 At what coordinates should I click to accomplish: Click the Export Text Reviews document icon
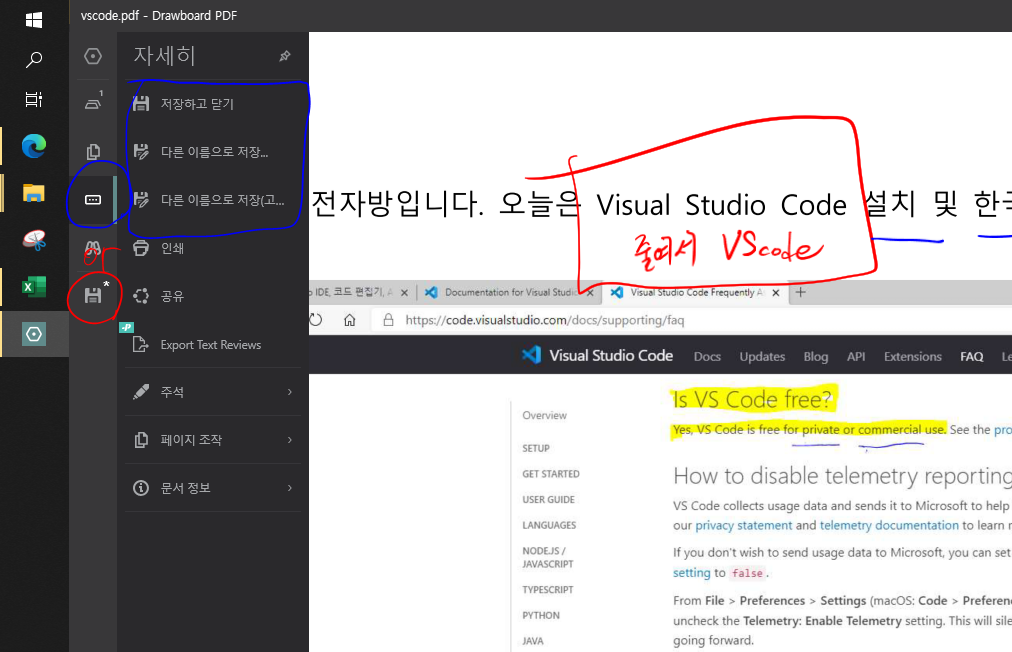pos(140,344)
